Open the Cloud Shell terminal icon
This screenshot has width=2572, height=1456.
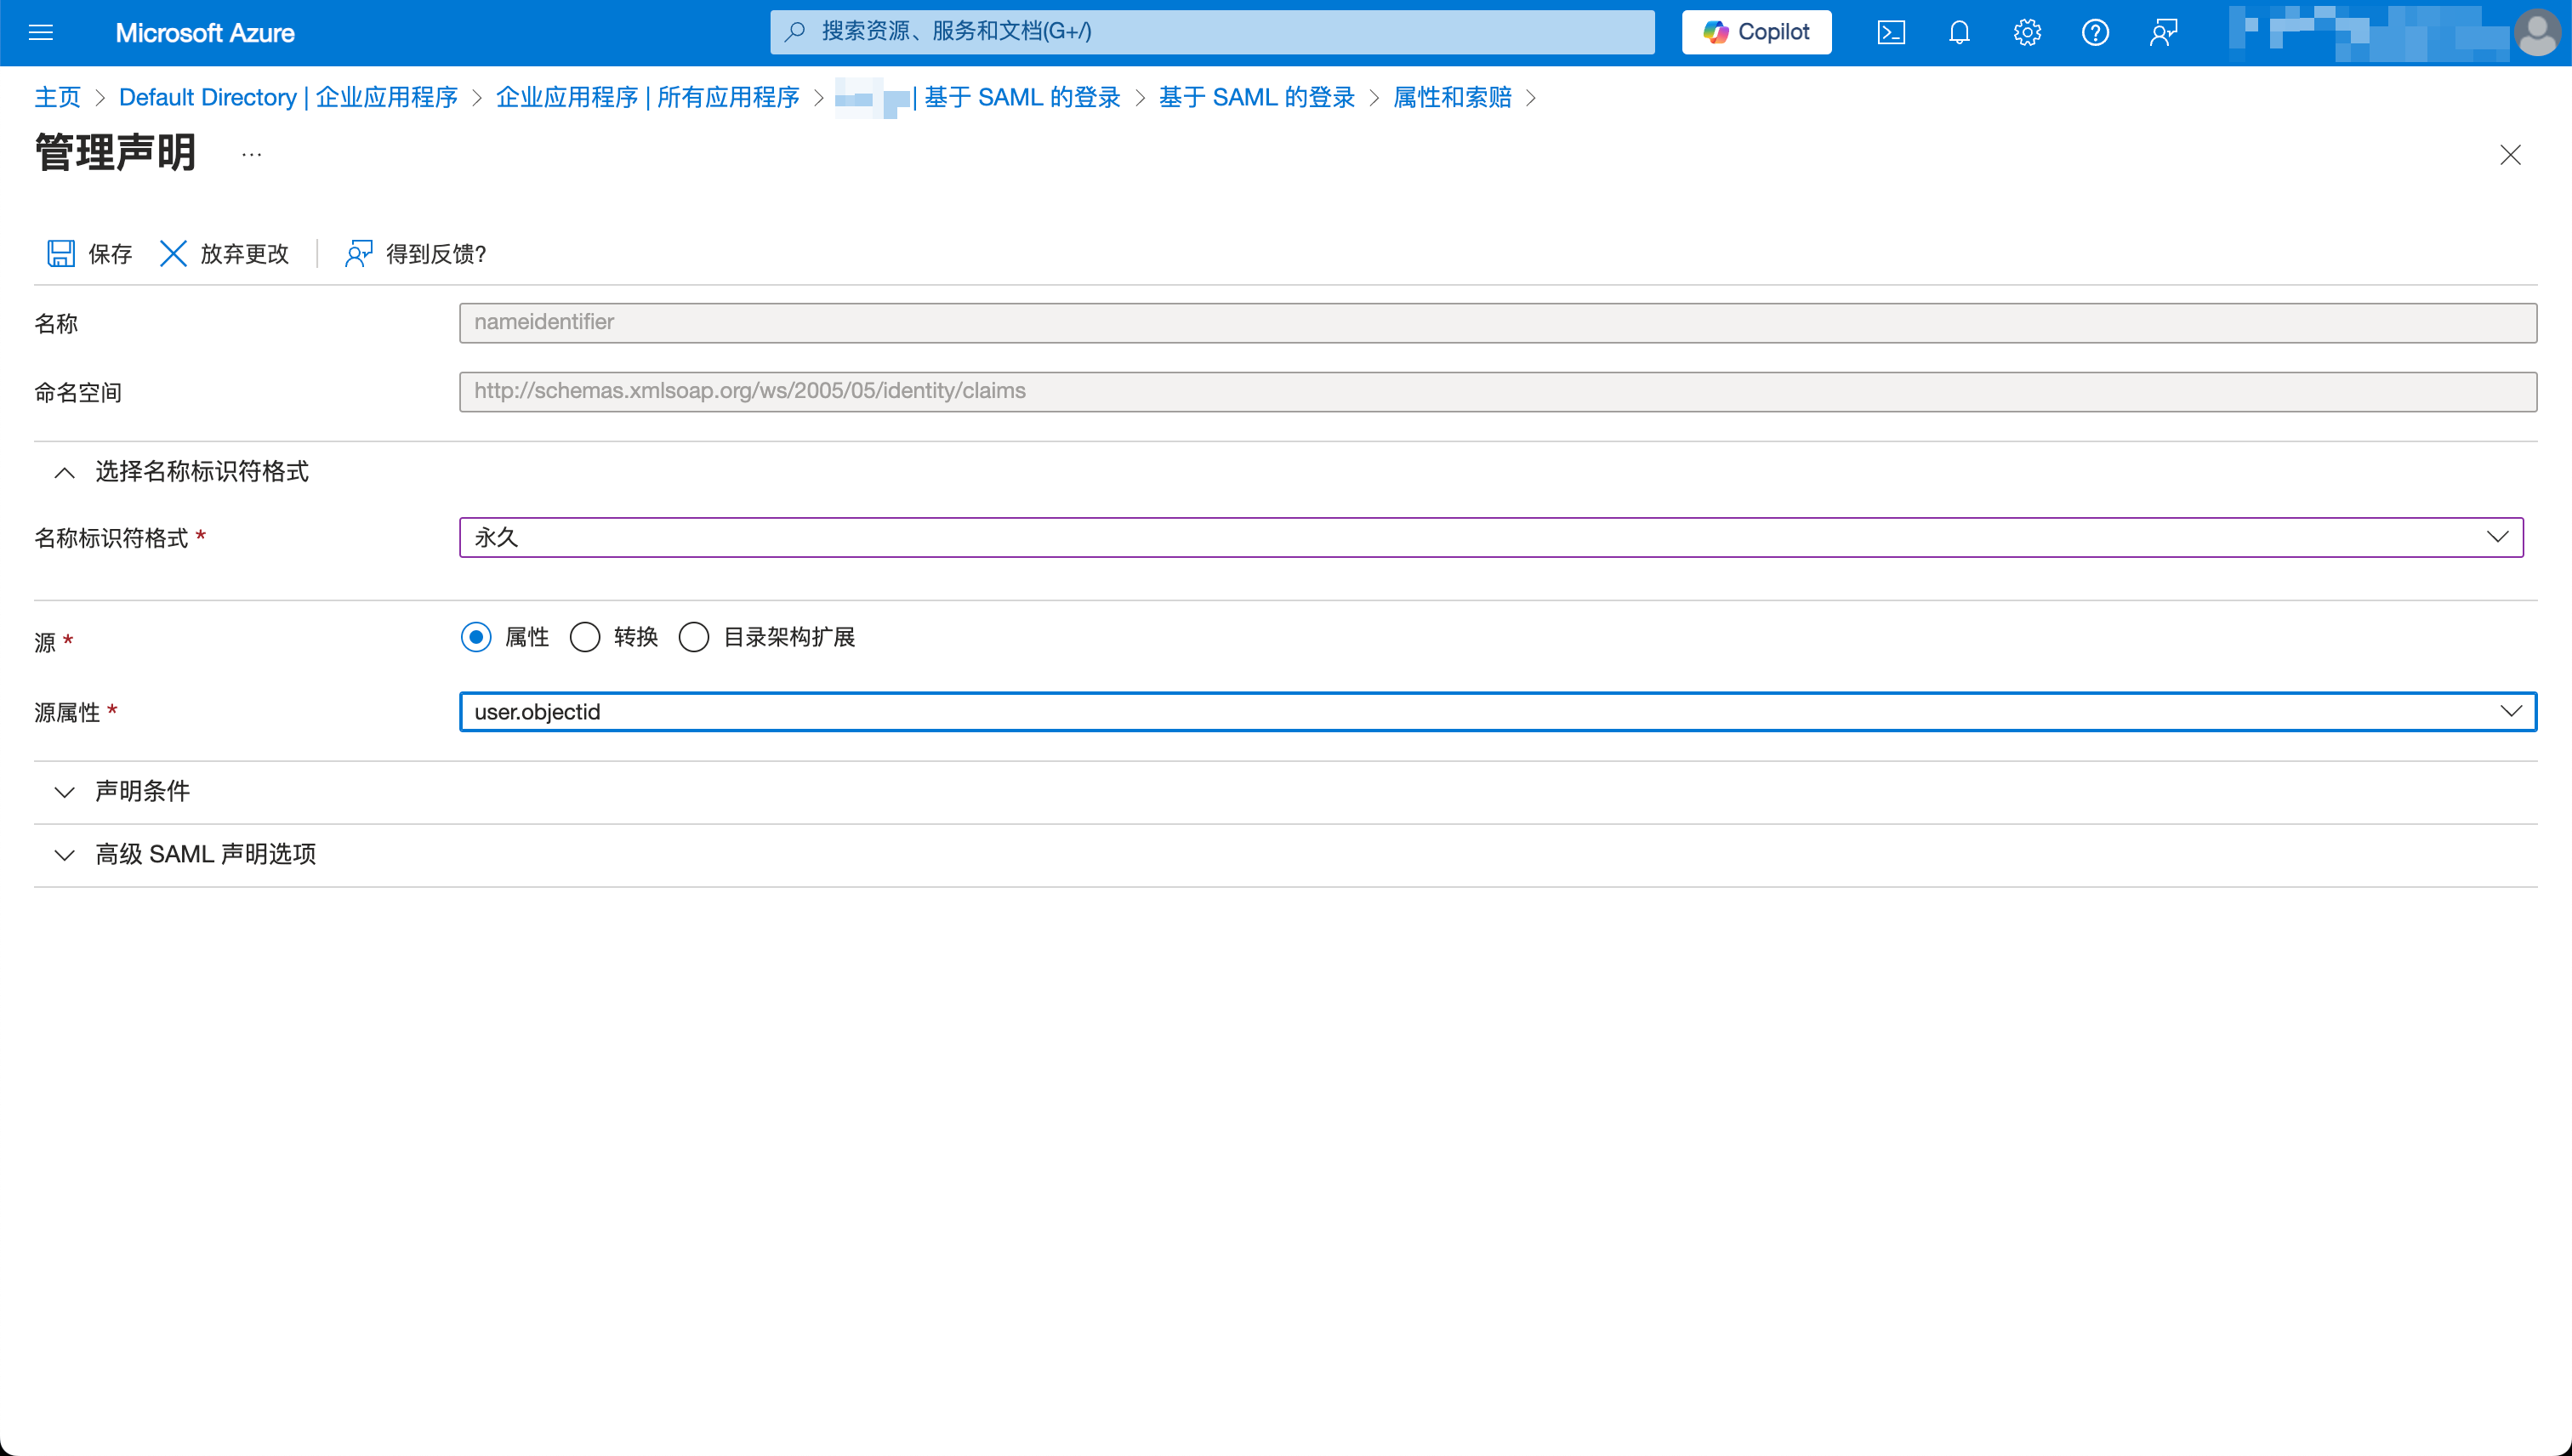[x=1891, y=32]
